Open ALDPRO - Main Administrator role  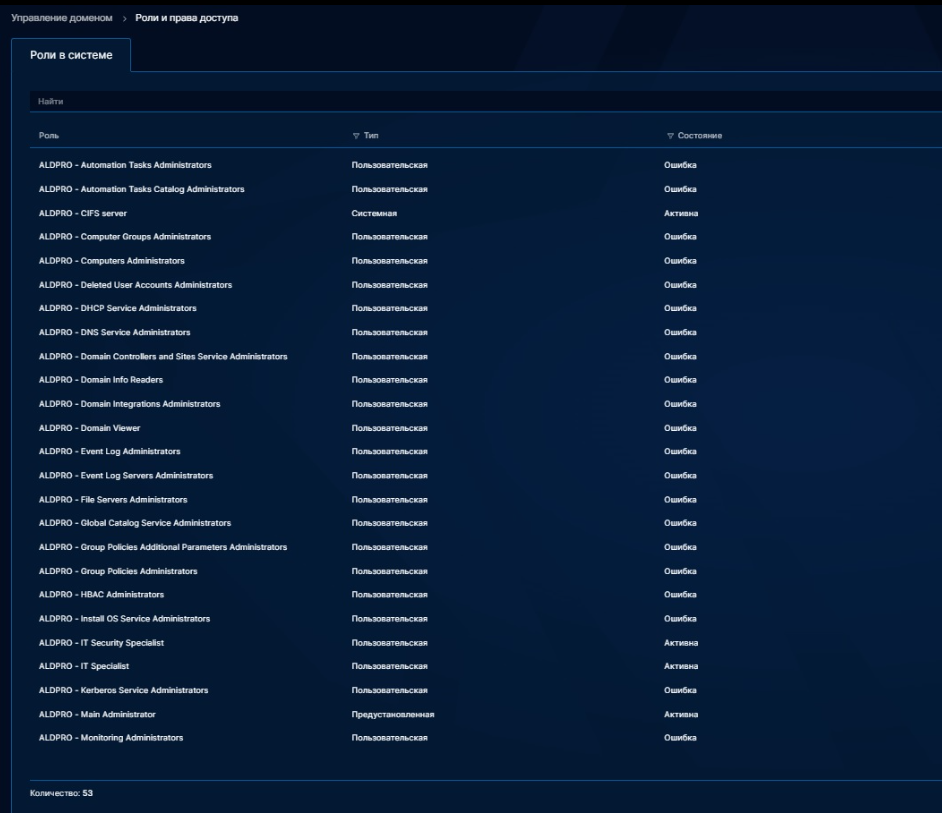96,714
